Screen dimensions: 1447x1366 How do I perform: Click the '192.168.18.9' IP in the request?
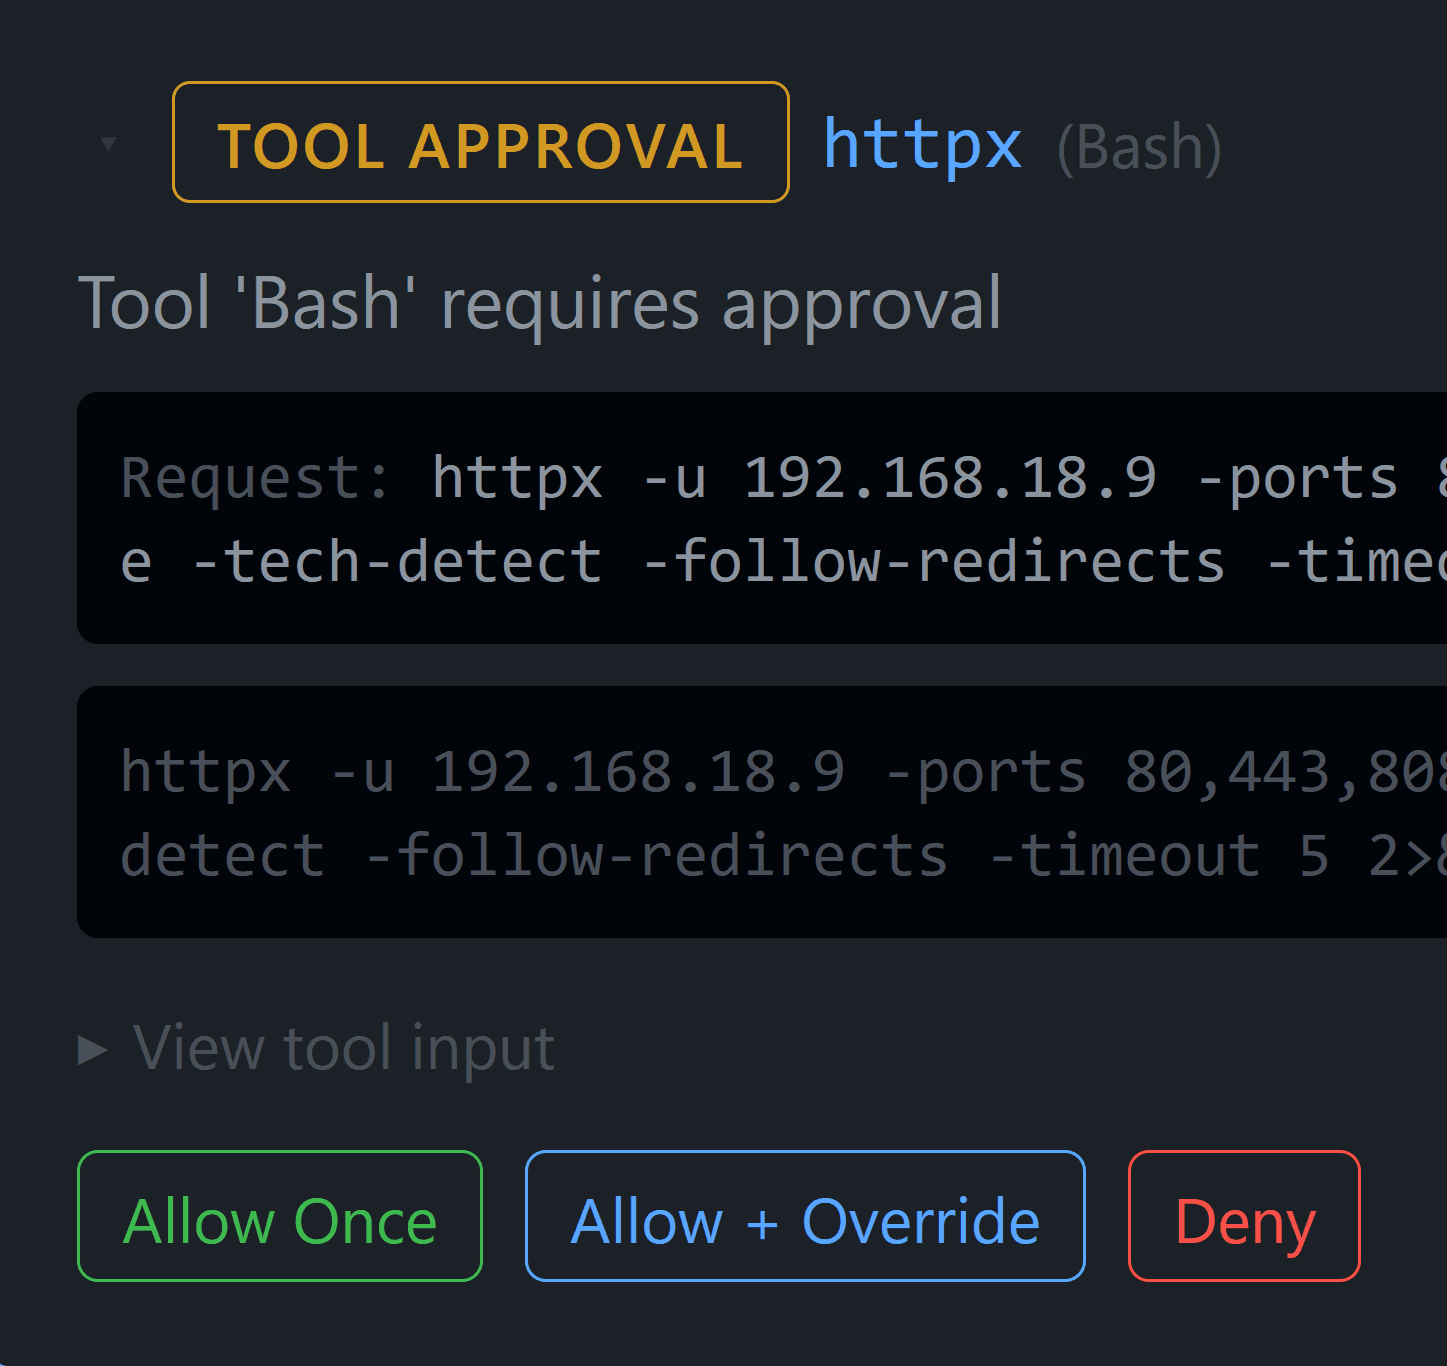tap(950, 477)
